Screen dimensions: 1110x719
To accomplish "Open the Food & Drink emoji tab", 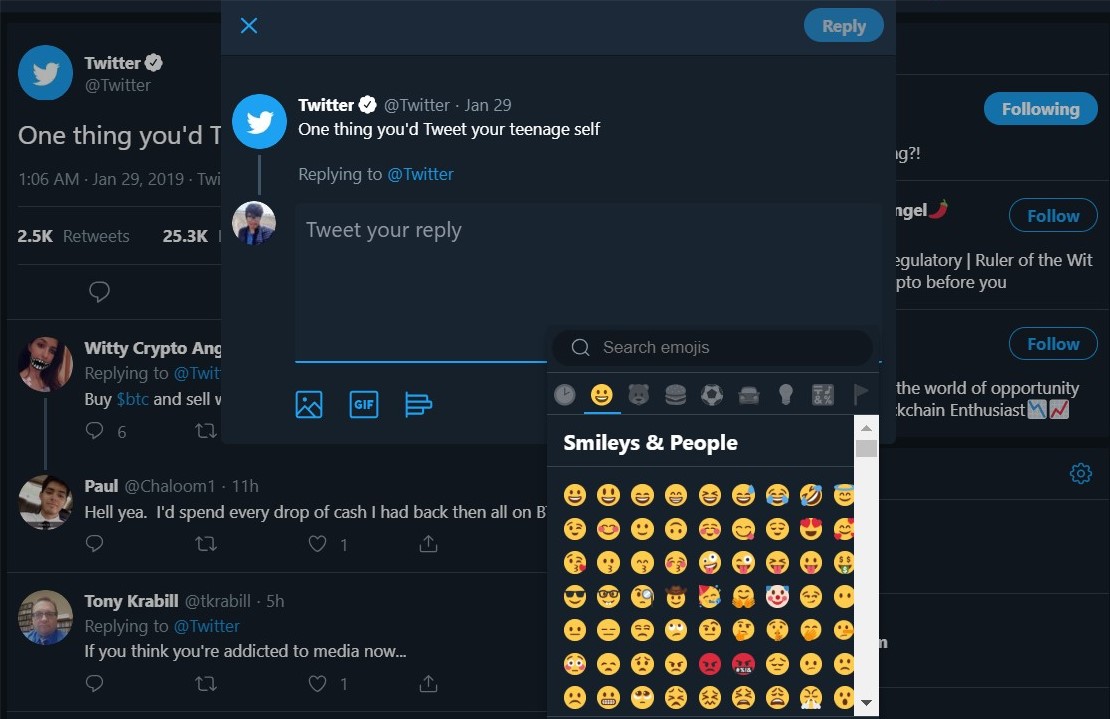I will 675,395.
